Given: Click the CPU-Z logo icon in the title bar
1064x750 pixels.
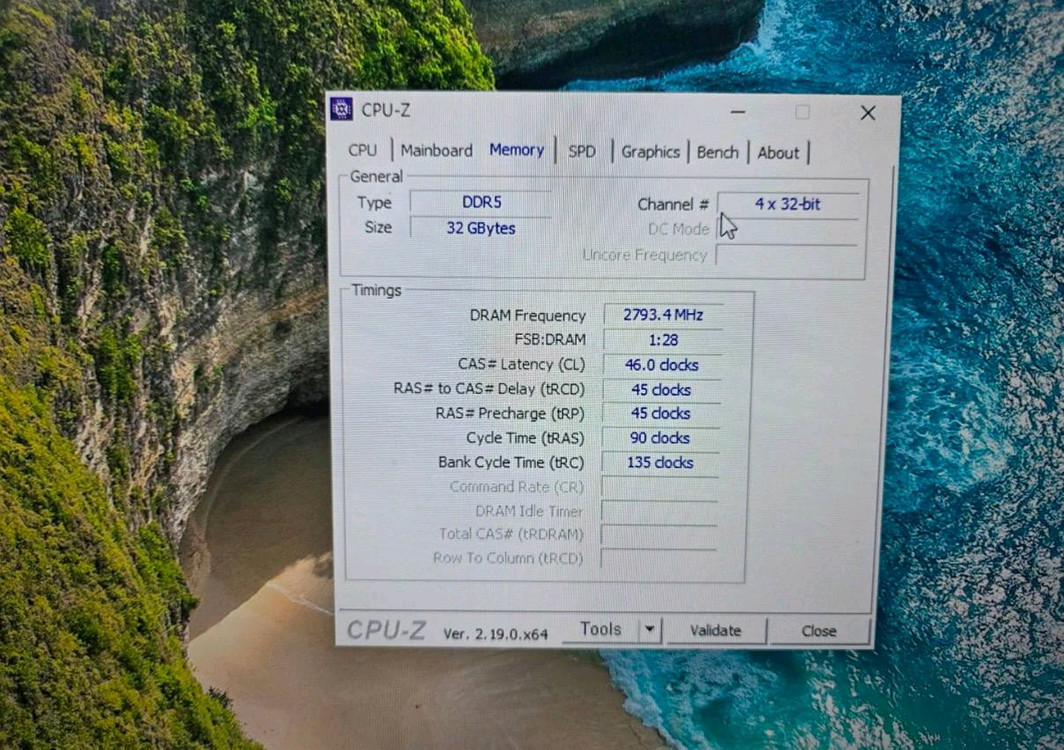Looking at the screenshot, I should point(341,110).
